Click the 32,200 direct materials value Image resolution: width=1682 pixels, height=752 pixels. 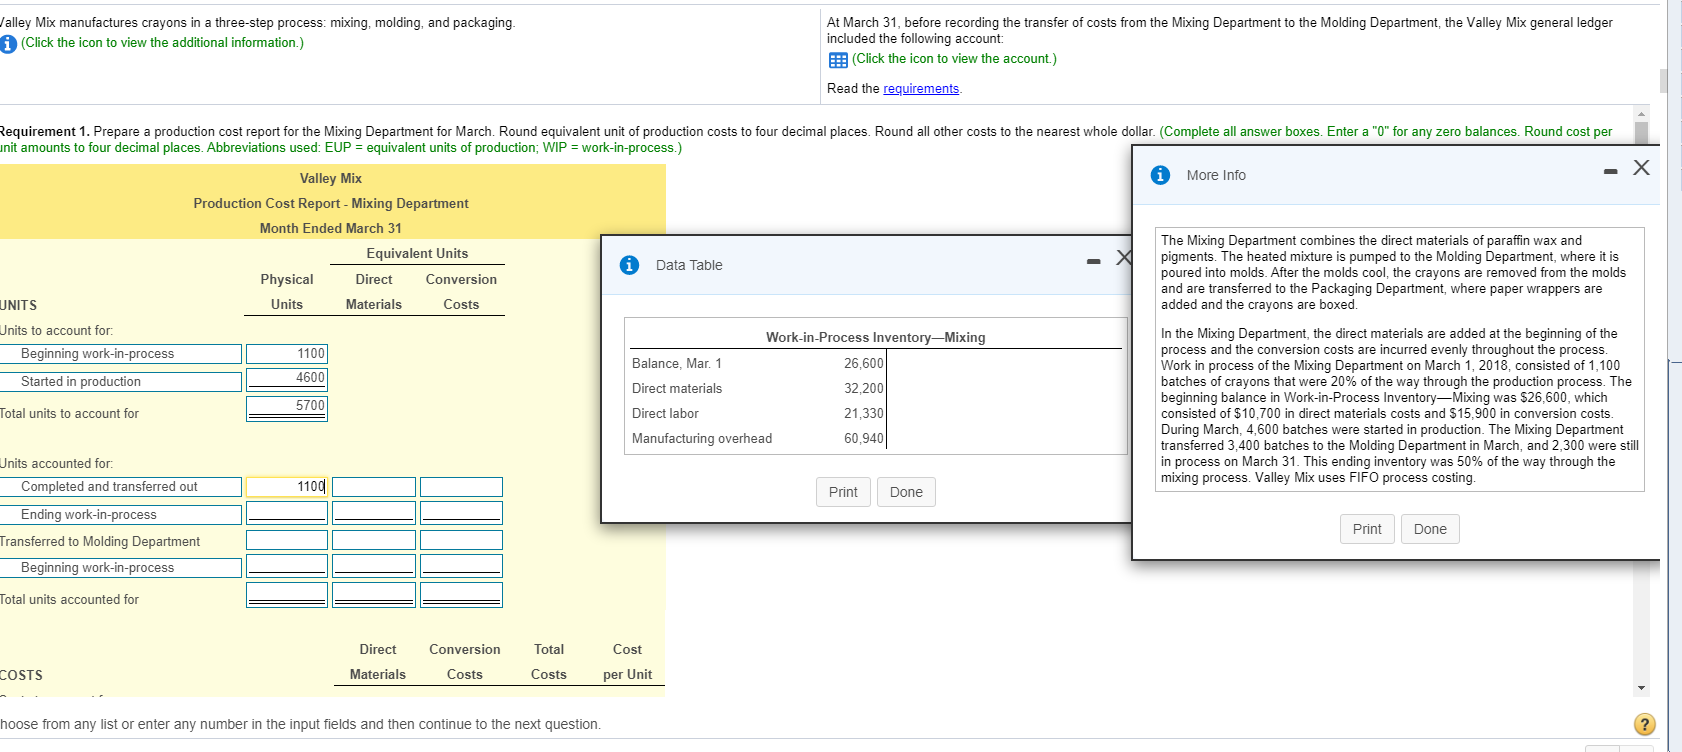click(x=864, y=389)
